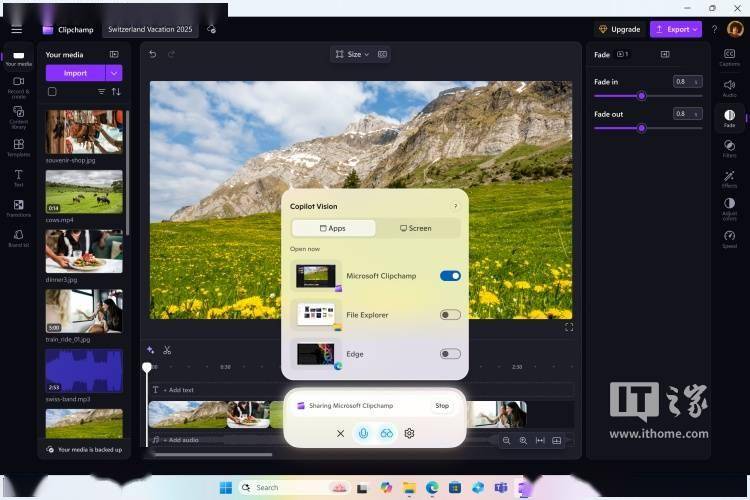This screenshot has height=500, width=750.
Task: Open the Size dropdown
Action: tap(353, 55)
